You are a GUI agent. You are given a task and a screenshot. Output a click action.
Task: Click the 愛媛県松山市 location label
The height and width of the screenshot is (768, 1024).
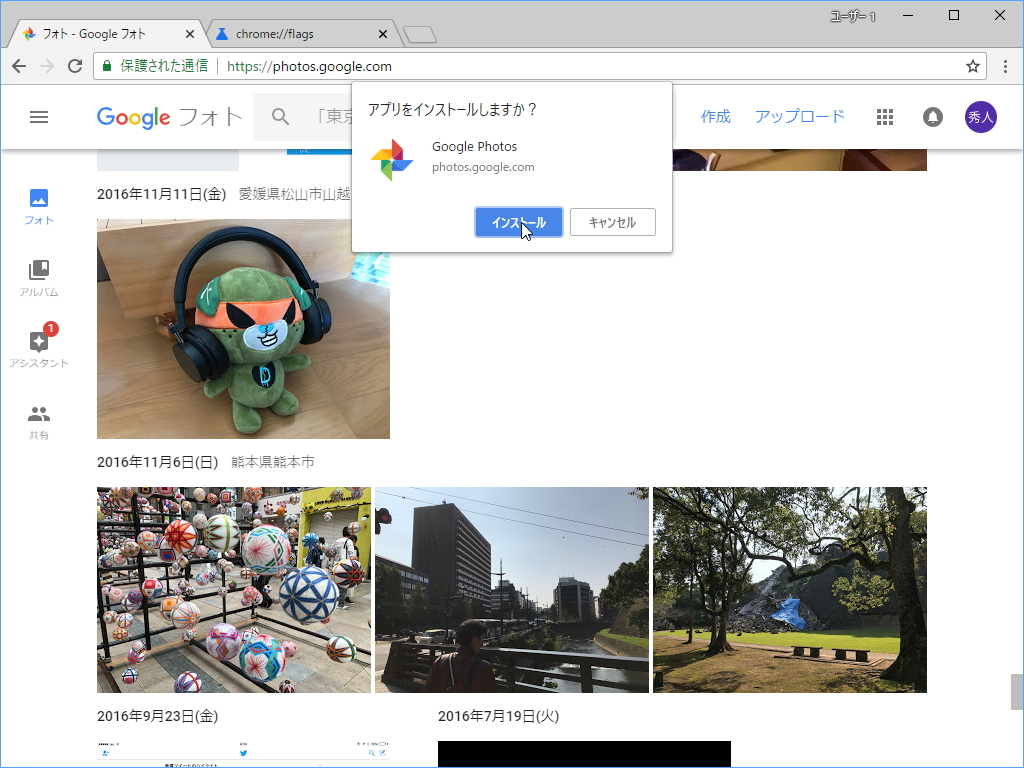click(x=295, y=194)
